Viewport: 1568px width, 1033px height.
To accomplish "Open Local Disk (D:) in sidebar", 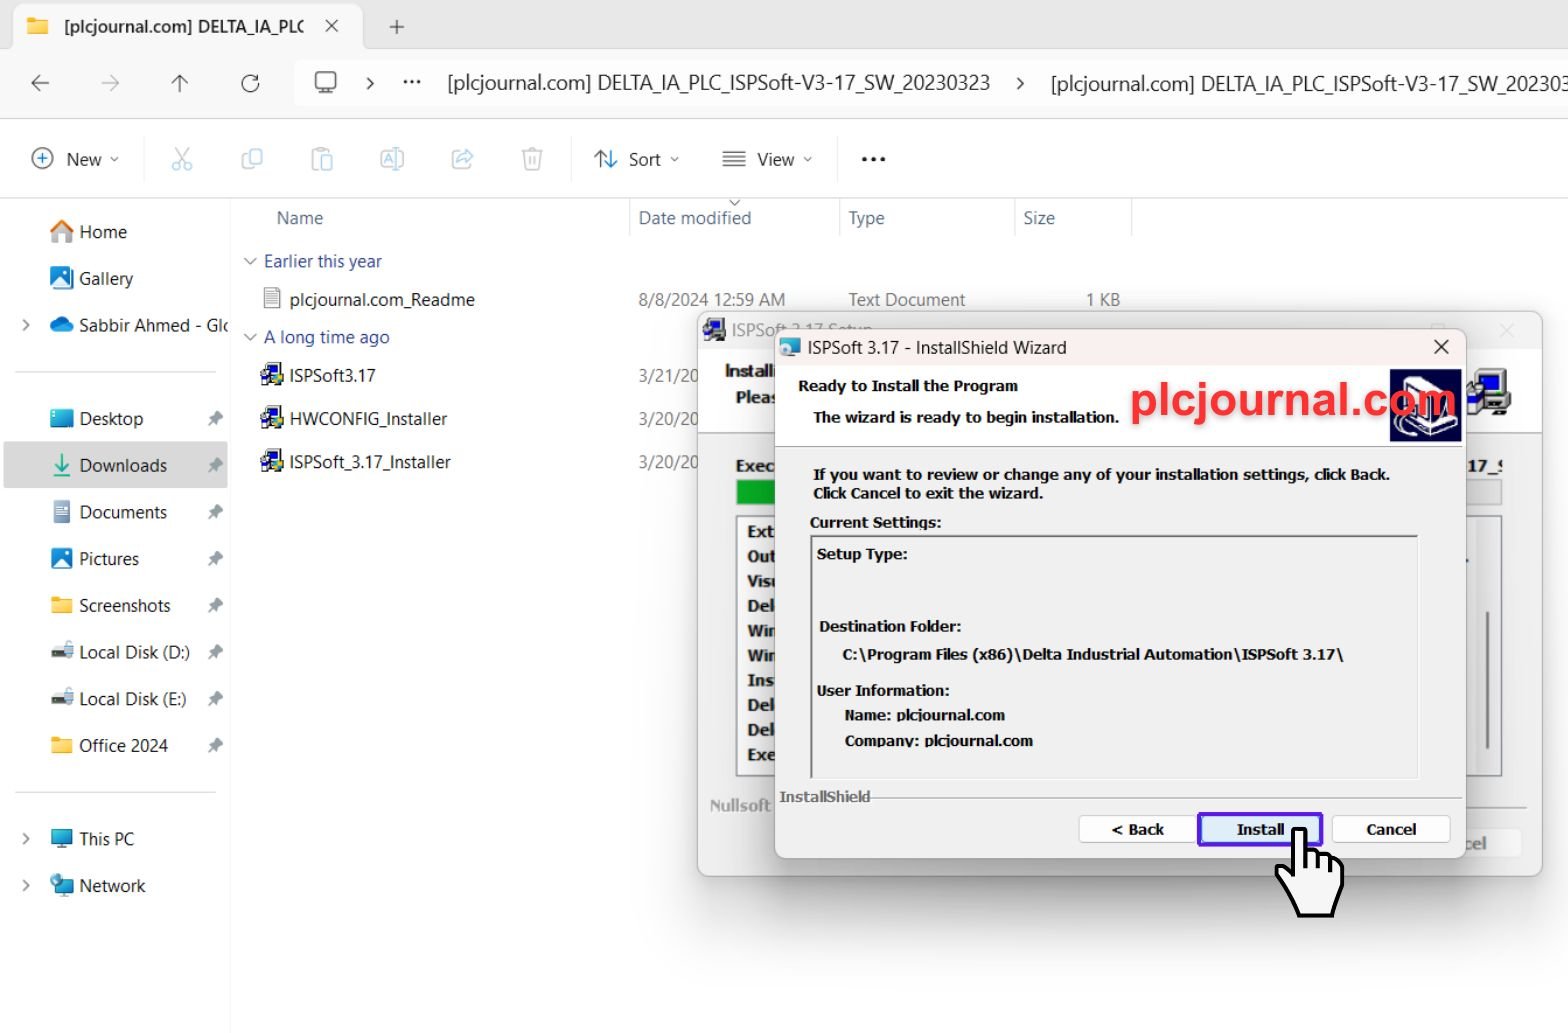I will tap(134, 652).
